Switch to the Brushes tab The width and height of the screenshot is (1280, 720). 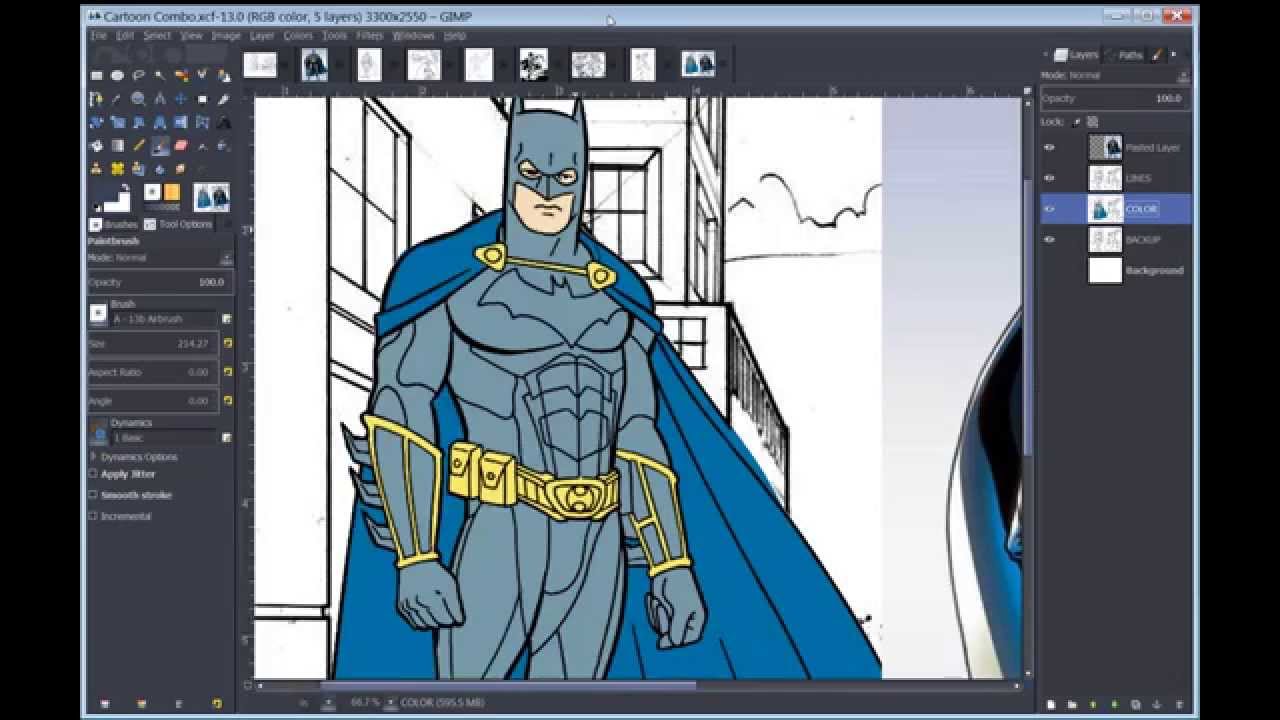[114, 224]
